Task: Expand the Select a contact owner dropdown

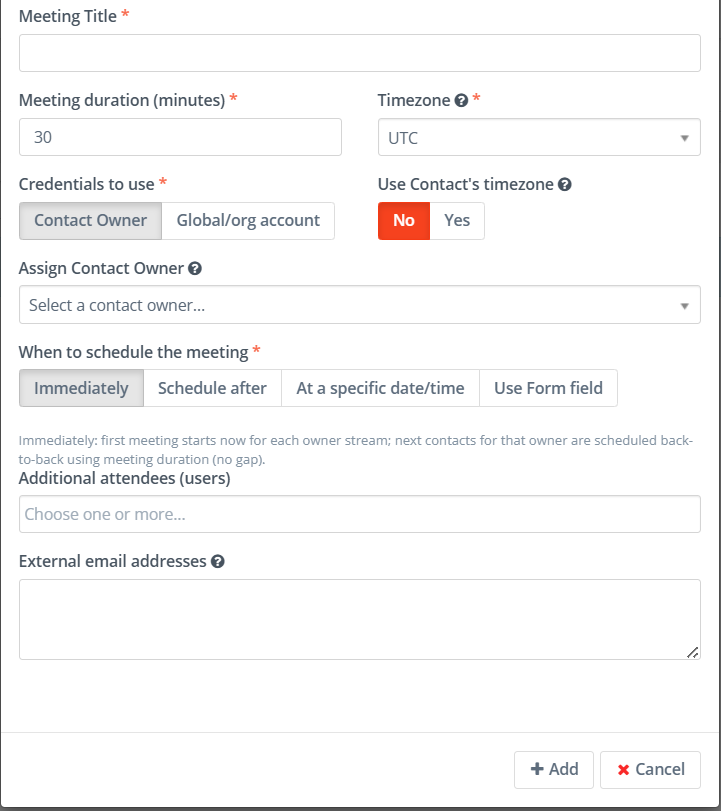Action: [360, 305]
